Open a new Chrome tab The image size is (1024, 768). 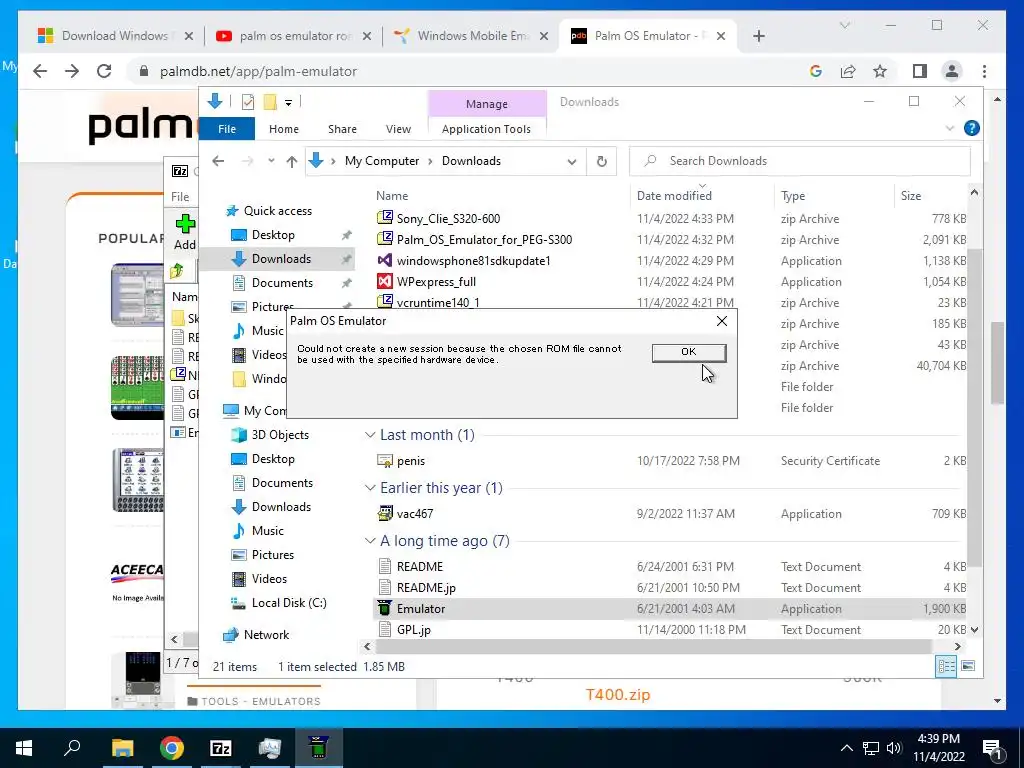[x=758, y=36]
